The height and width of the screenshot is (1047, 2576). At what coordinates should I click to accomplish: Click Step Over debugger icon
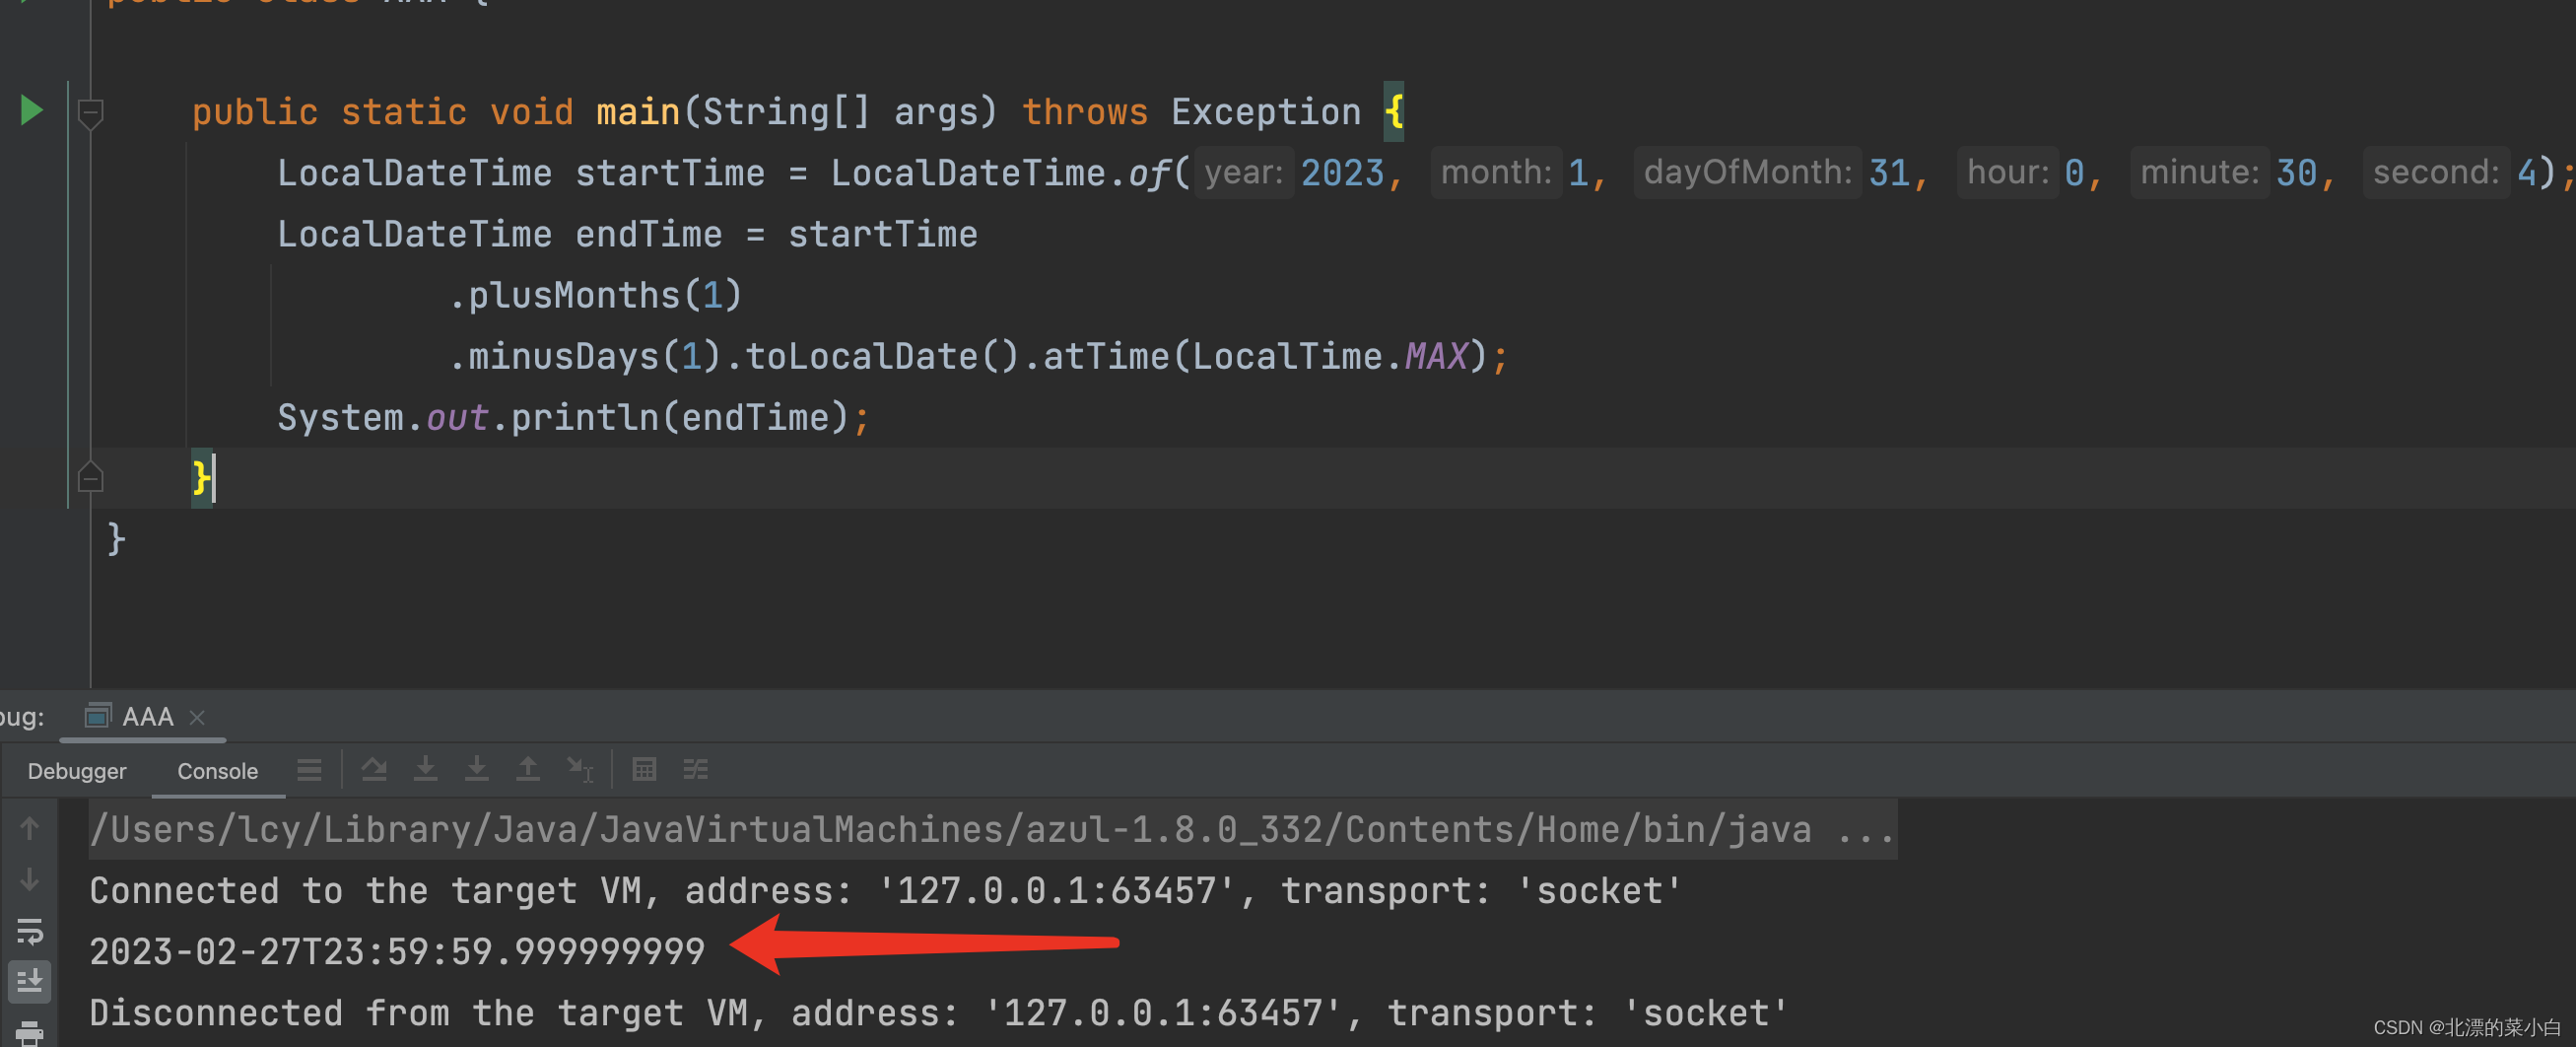374,769
